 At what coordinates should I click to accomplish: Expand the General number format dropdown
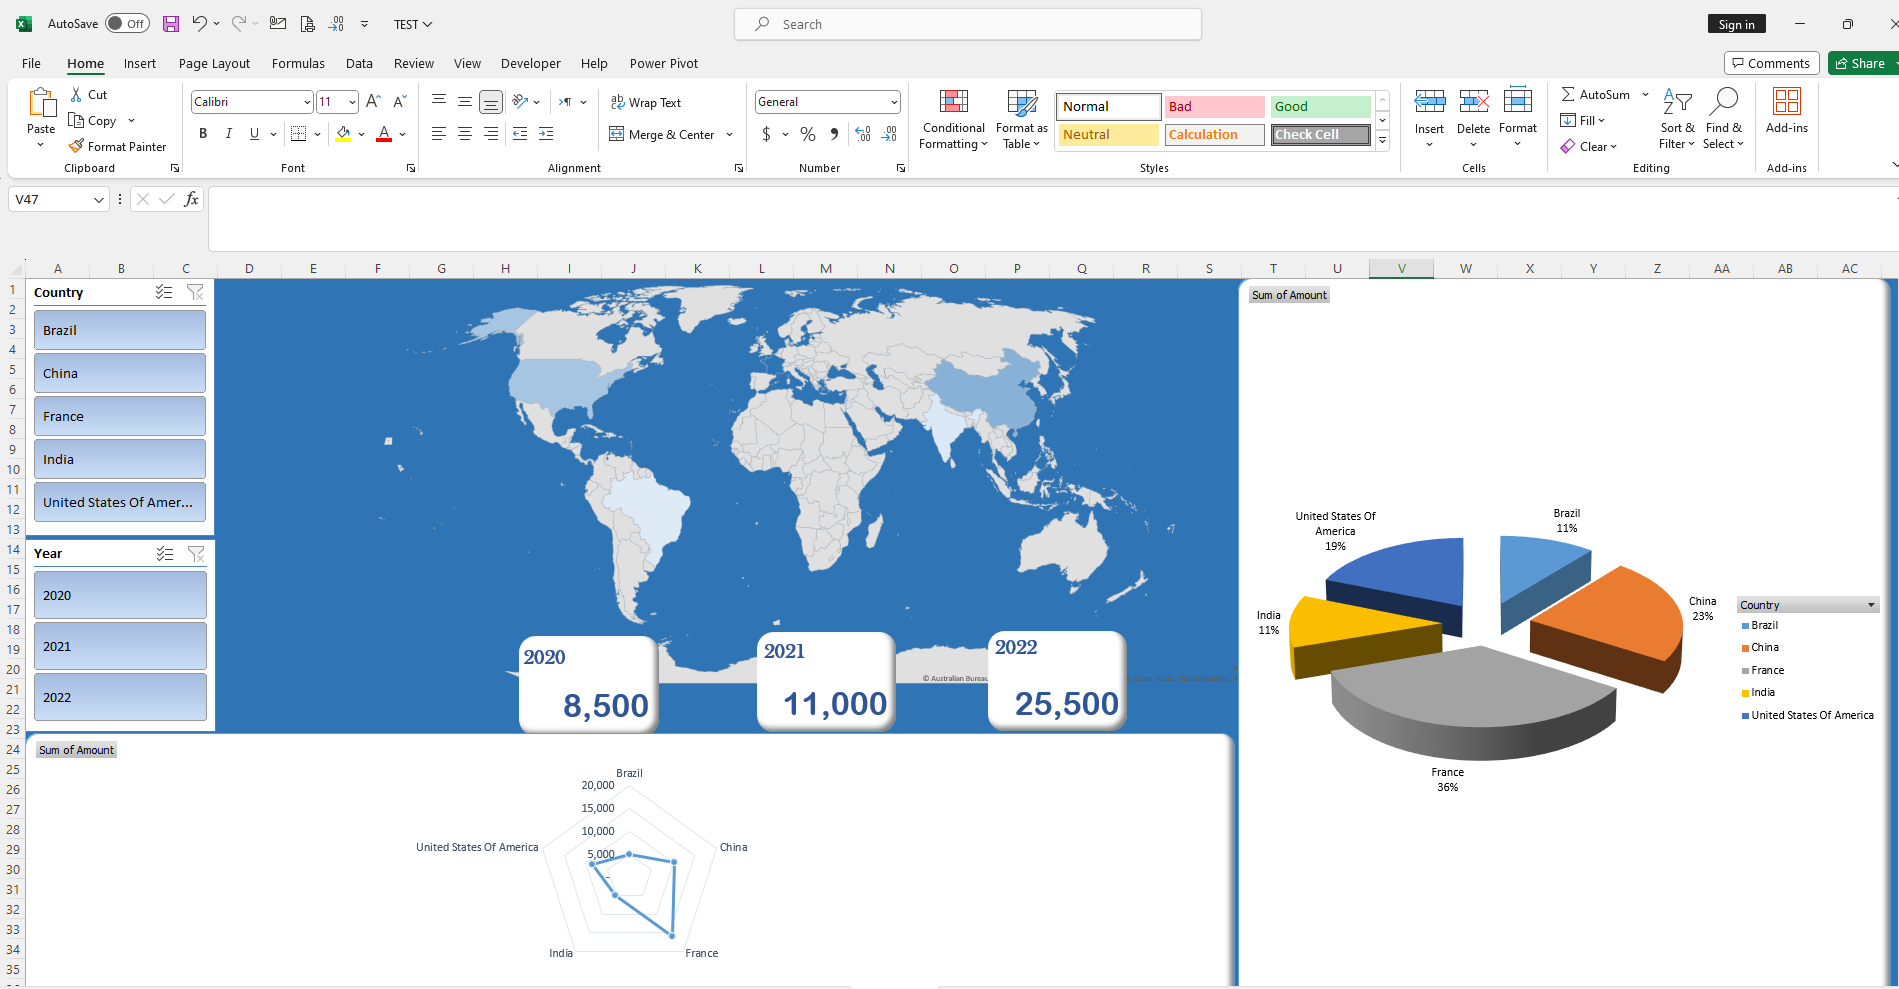[894, 102]
